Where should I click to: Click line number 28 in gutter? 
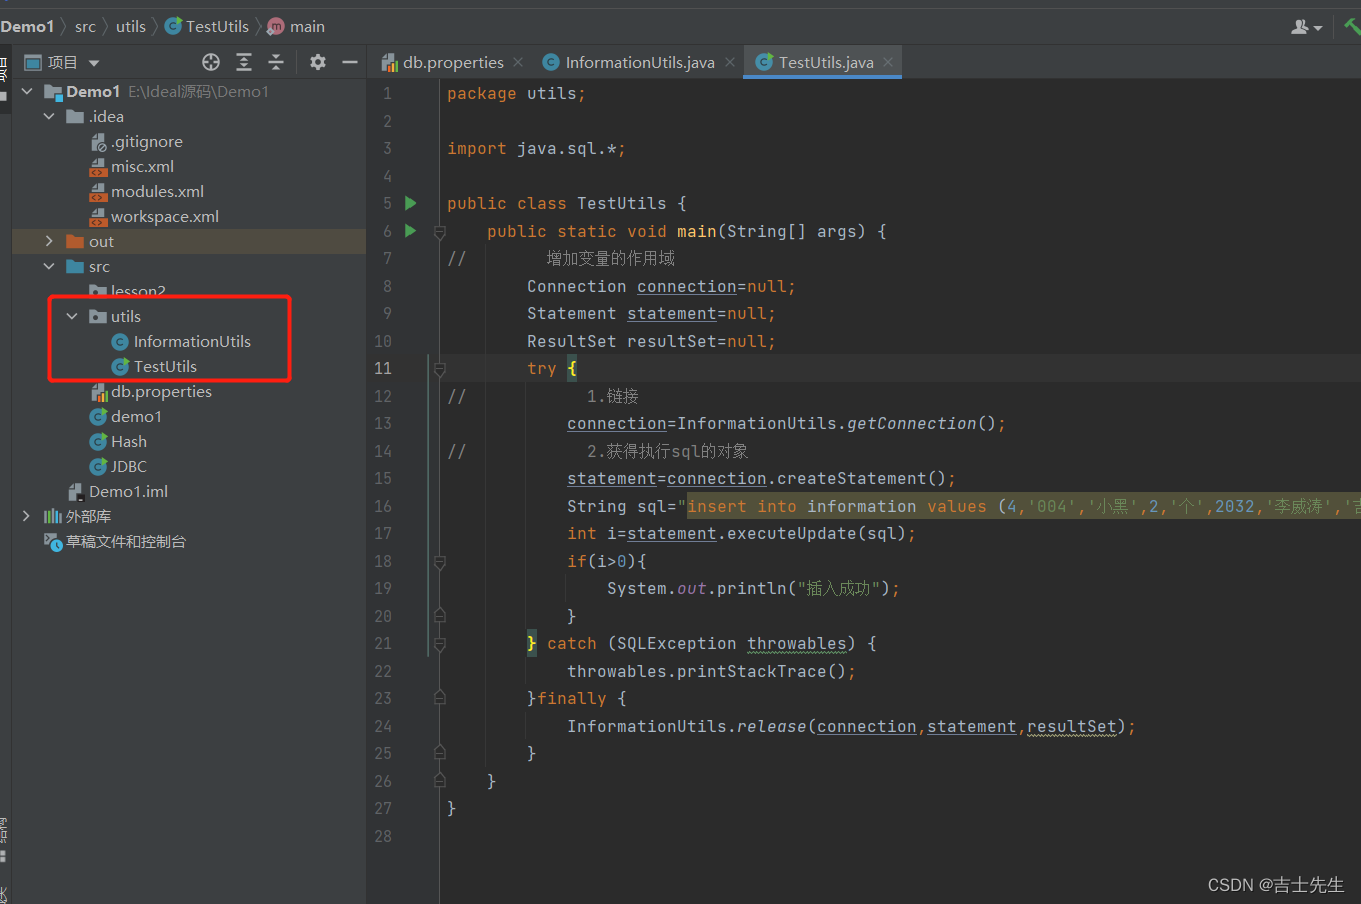pos(383,836)
